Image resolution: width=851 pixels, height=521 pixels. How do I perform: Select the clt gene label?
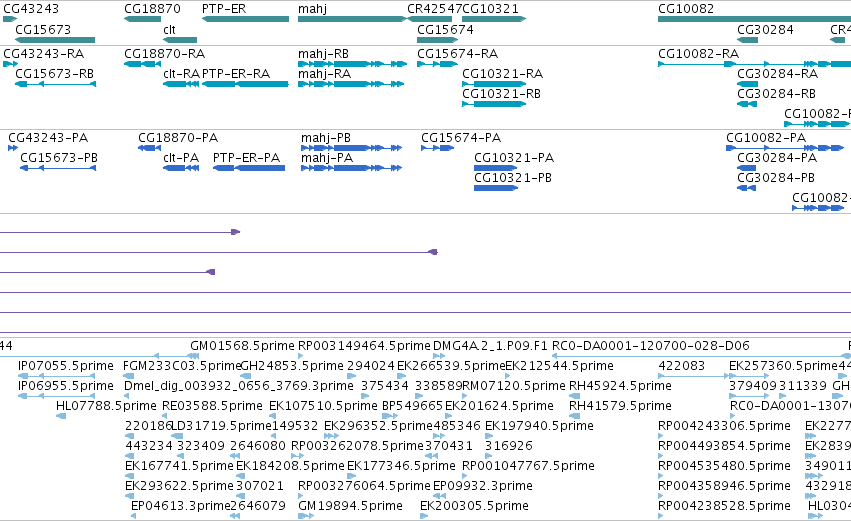coord(169,29)
